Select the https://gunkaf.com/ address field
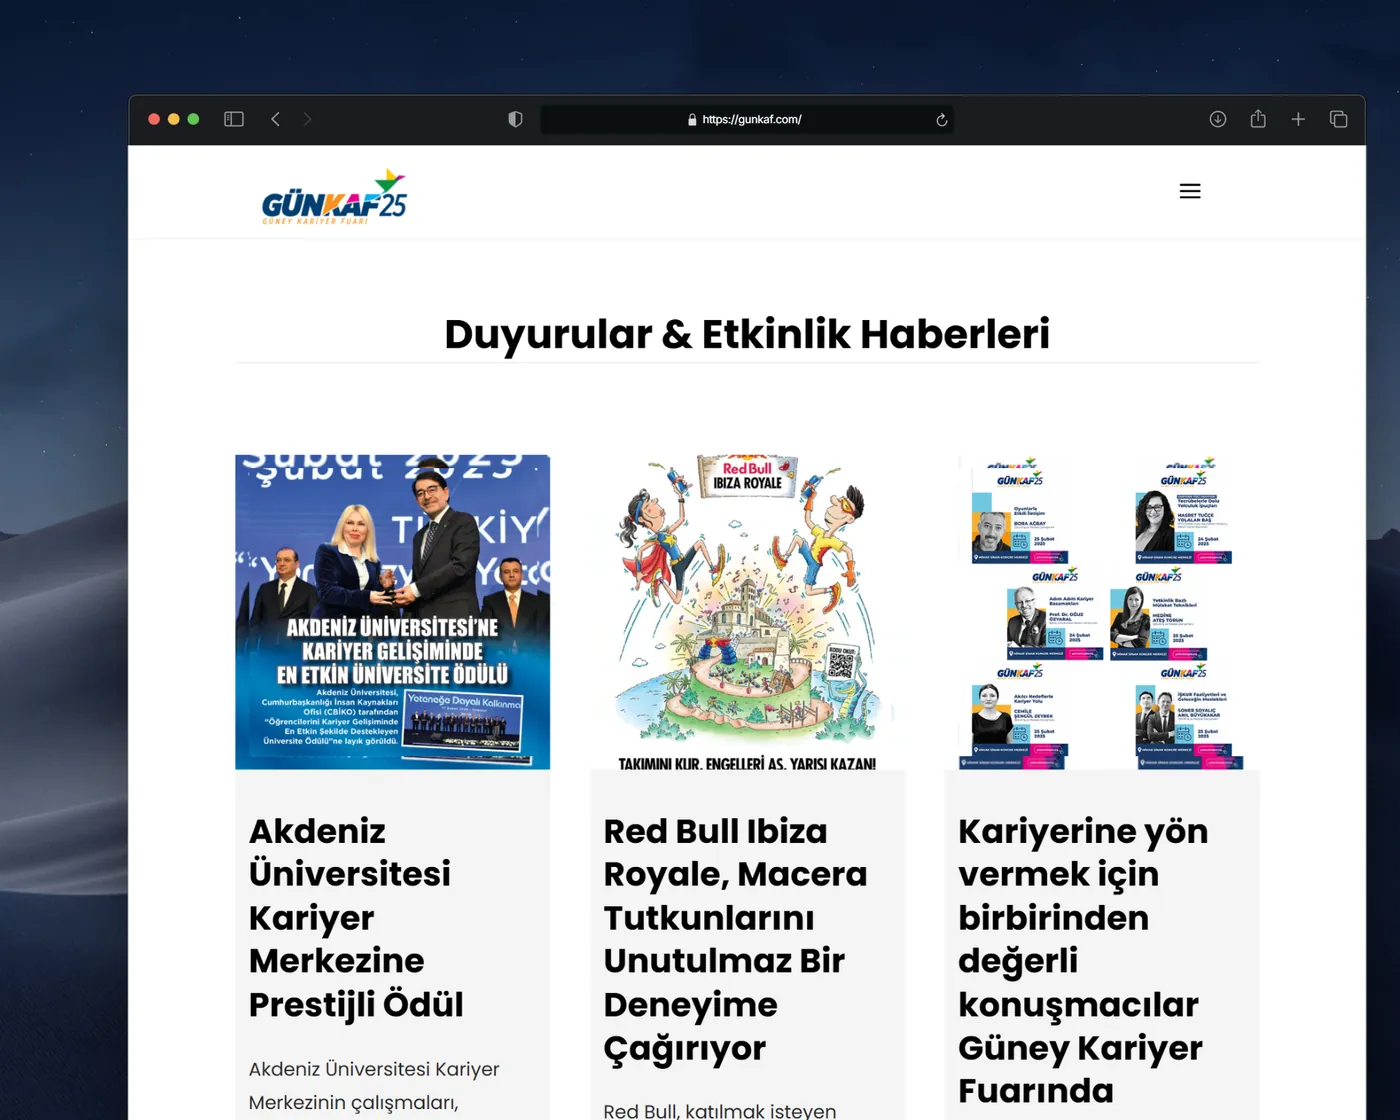 coord(746,119)
